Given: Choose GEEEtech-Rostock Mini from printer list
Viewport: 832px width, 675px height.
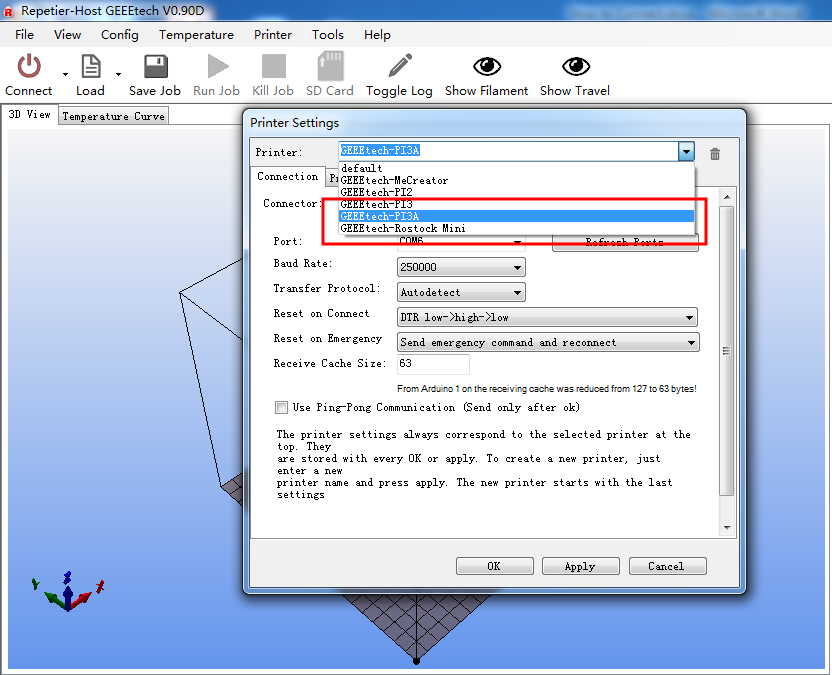Looking at the screenshot, I should coord(516,228).
